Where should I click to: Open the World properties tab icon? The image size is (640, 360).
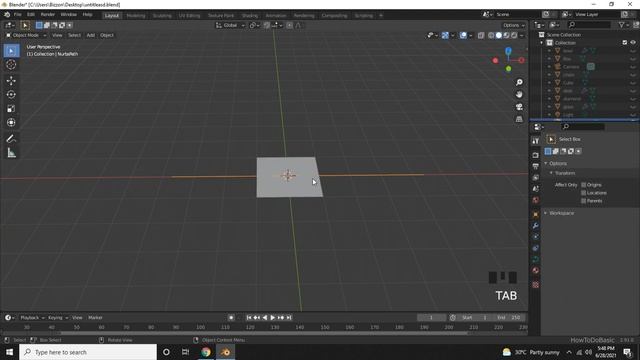[536, 200]
